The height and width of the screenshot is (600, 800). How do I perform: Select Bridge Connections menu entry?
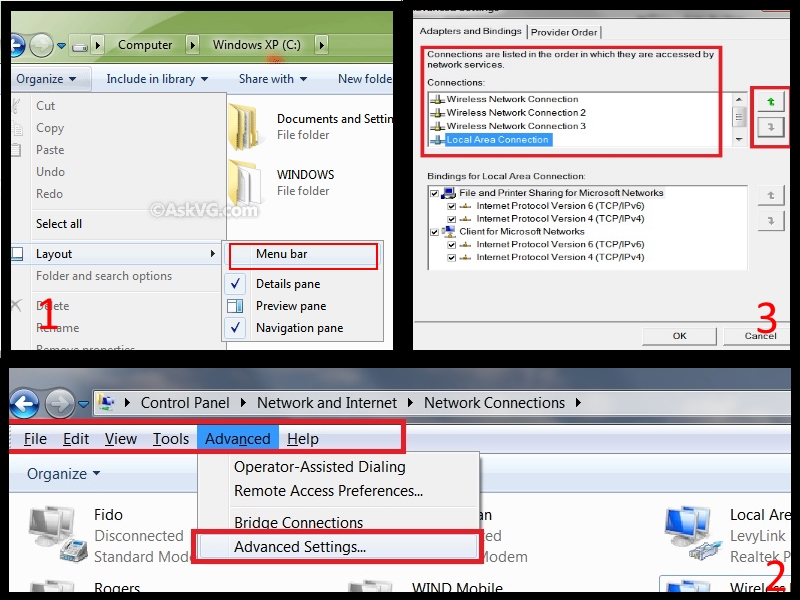click(339, 522)
